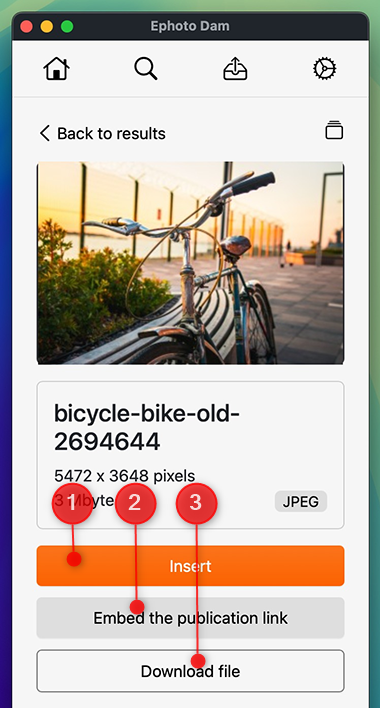
Task: Click the stacked collection icon
Action: point(334,130)
